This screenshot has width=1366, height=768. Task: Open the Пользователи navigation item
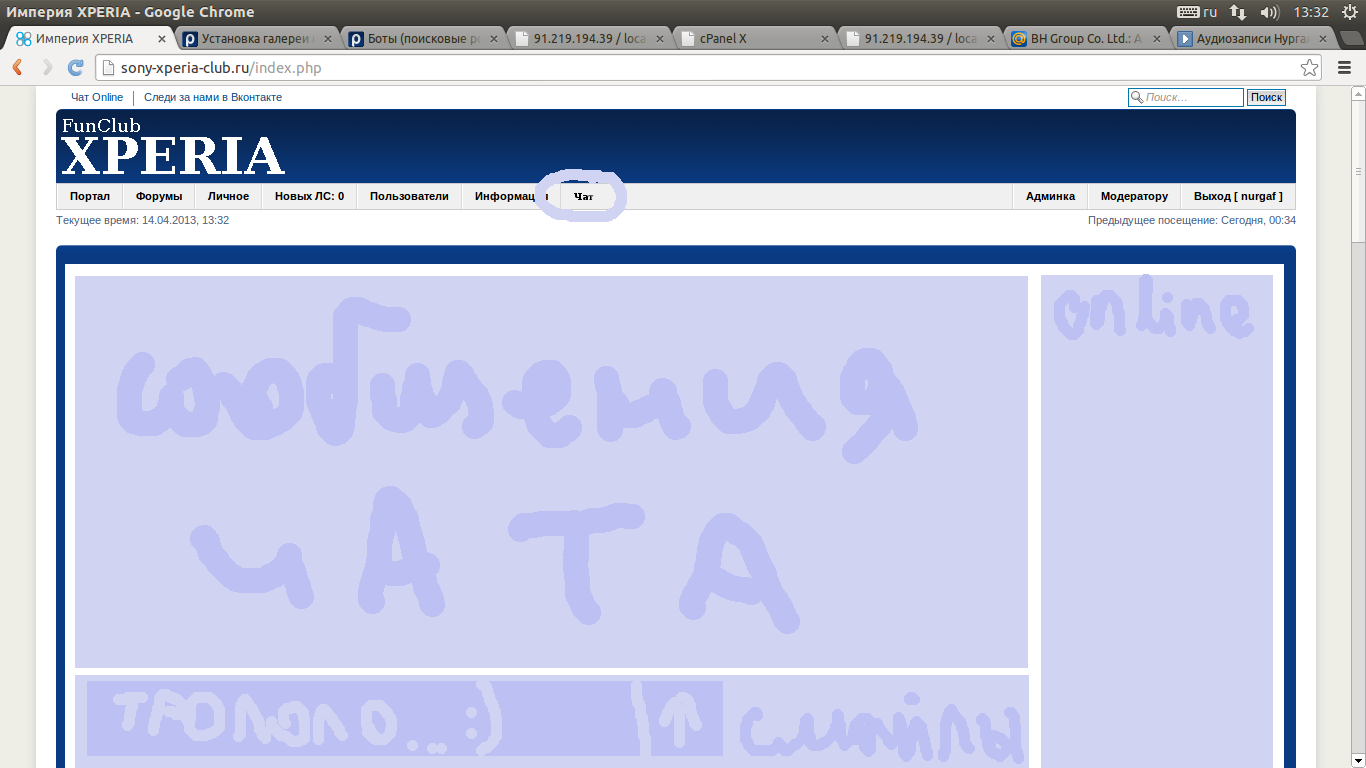[409, 196]
